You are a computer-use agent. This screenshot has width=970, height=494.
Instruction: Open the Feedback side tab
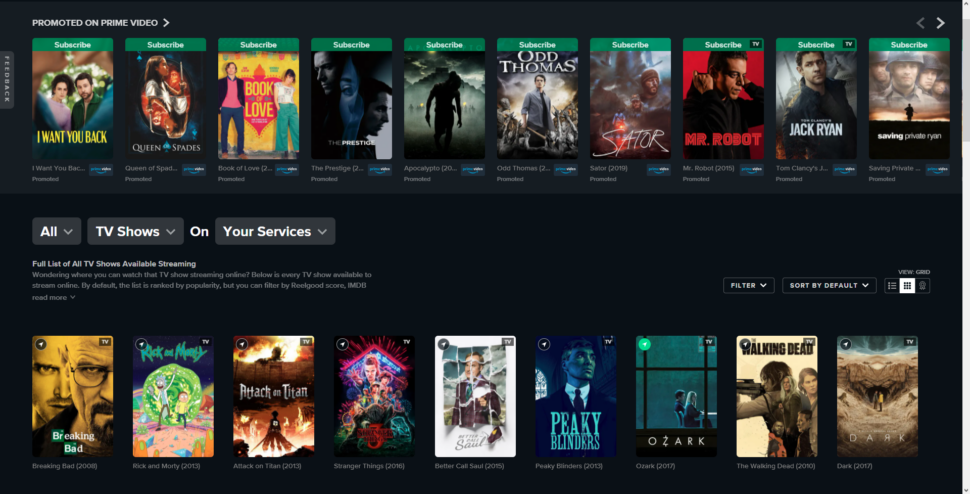click(x=7, y=79)
